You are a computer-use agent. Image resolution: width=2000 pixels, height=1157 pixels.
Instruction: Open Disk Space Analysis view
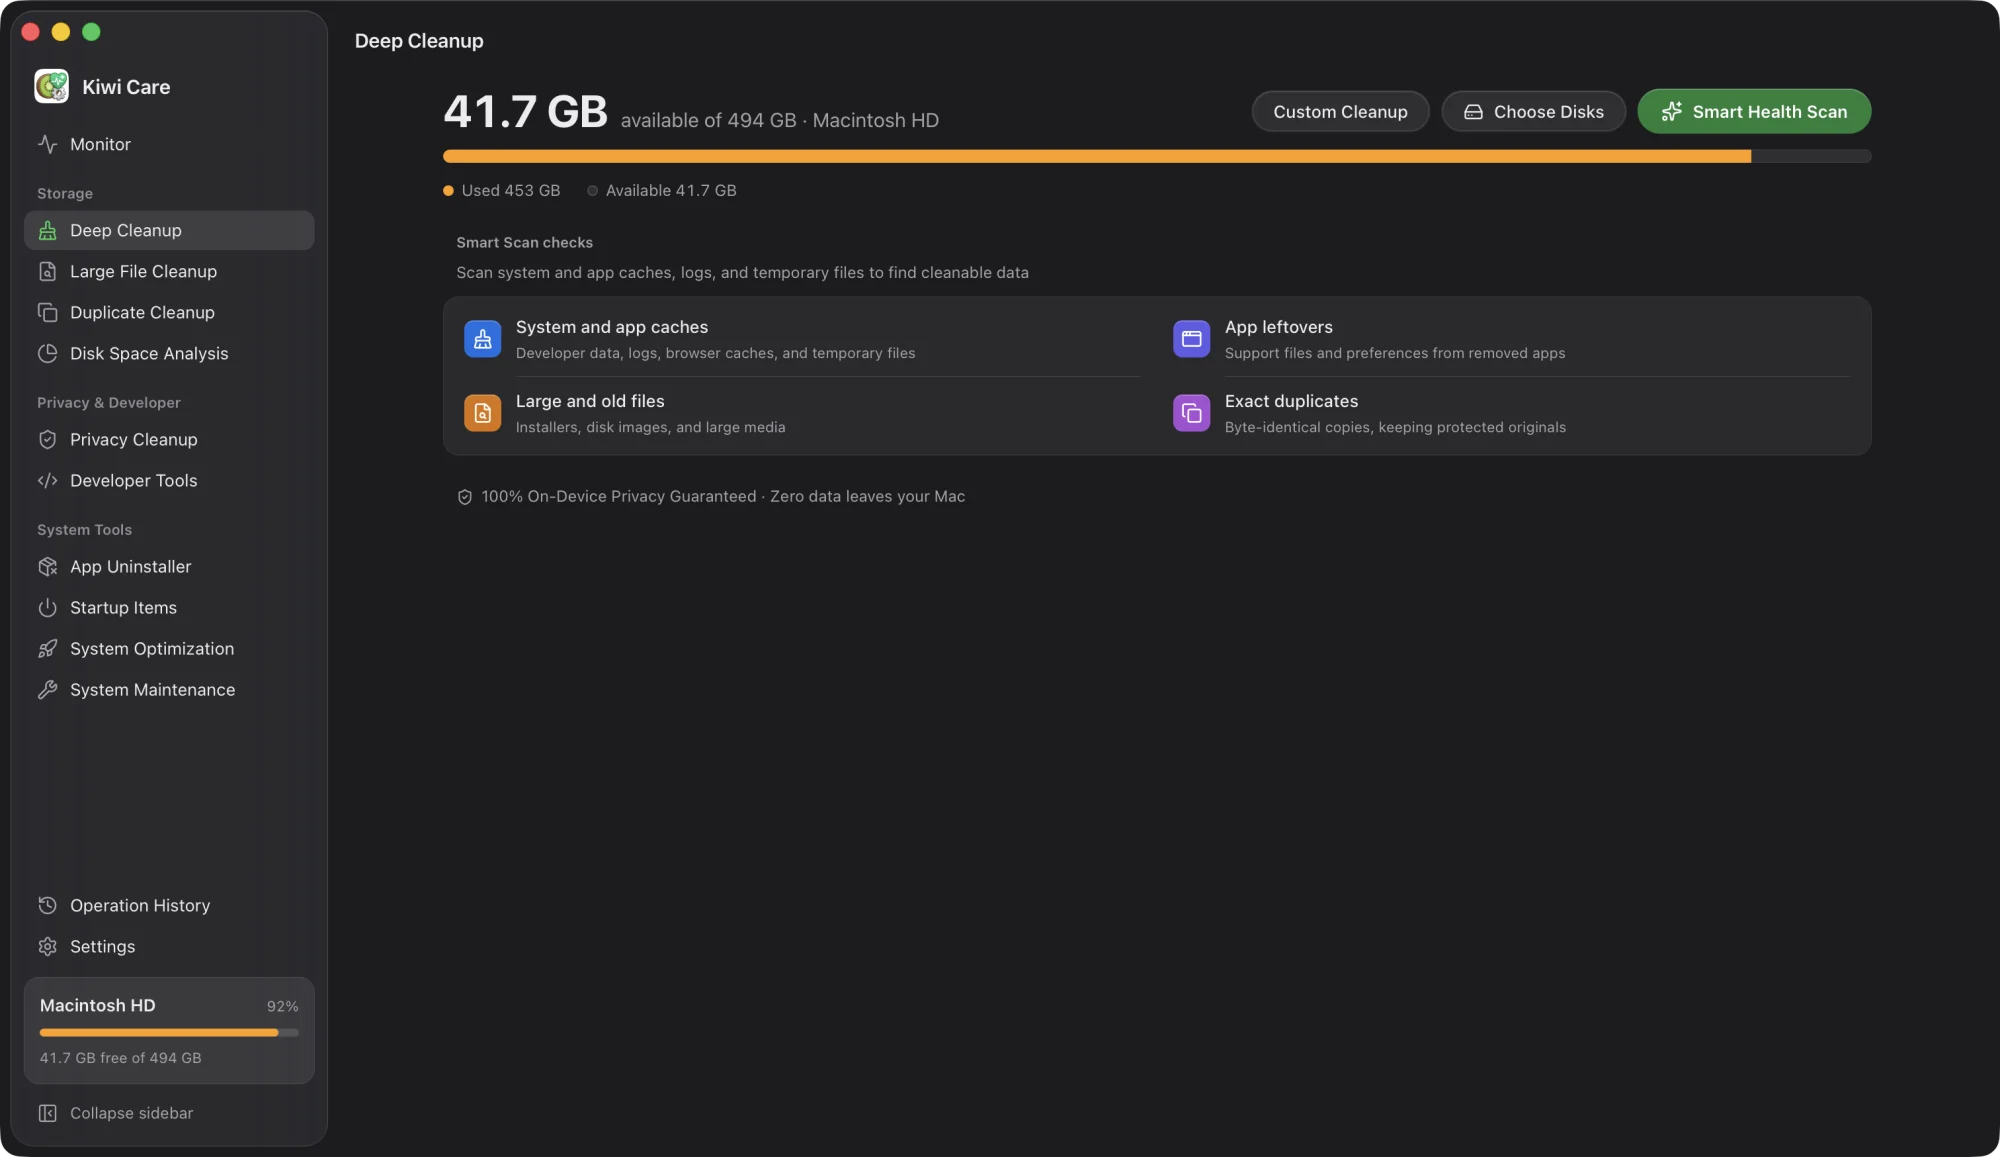pos(169,353)
